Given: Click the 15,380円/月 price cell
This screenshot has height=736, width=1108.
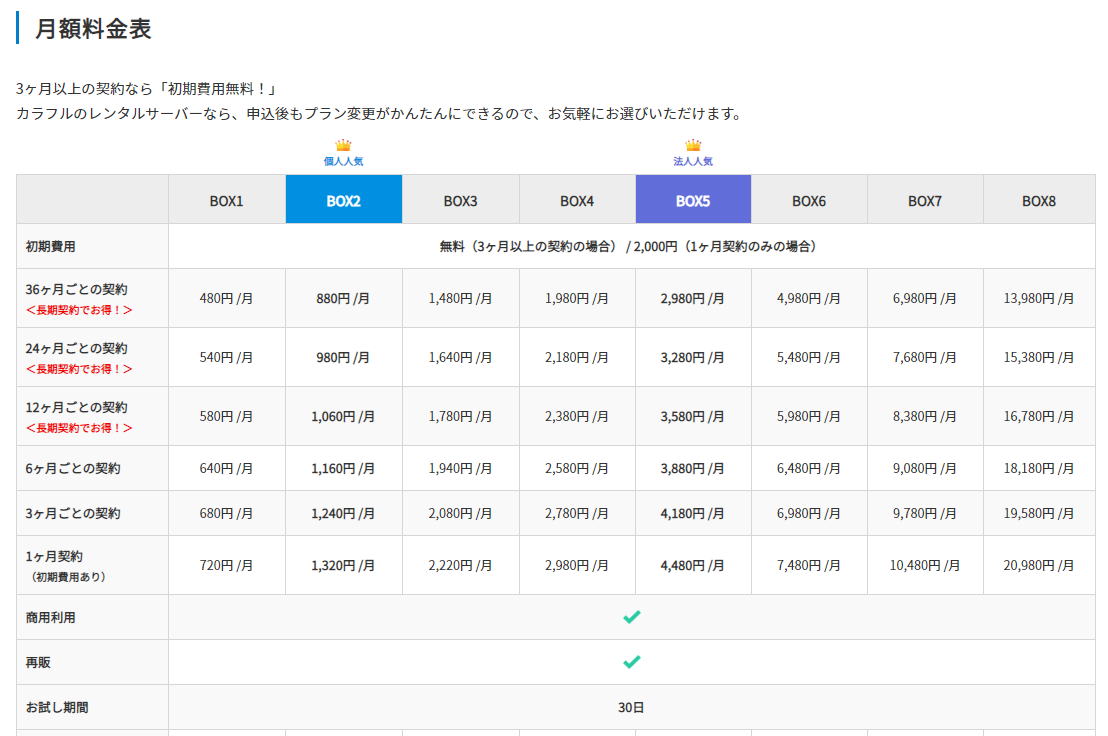Looking at the screenshot, I should tap(1039, 357).
